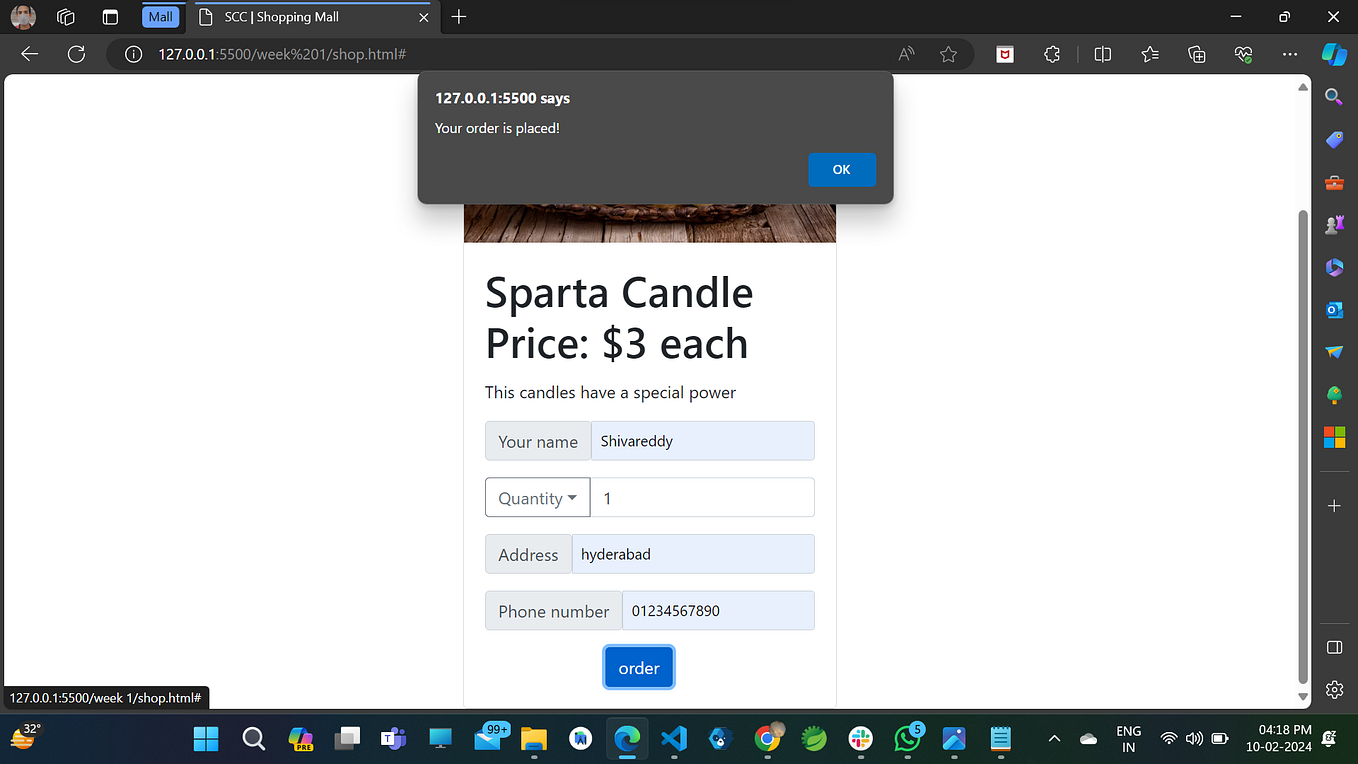Open WhatsApp from the taskbar

point(906,738)
